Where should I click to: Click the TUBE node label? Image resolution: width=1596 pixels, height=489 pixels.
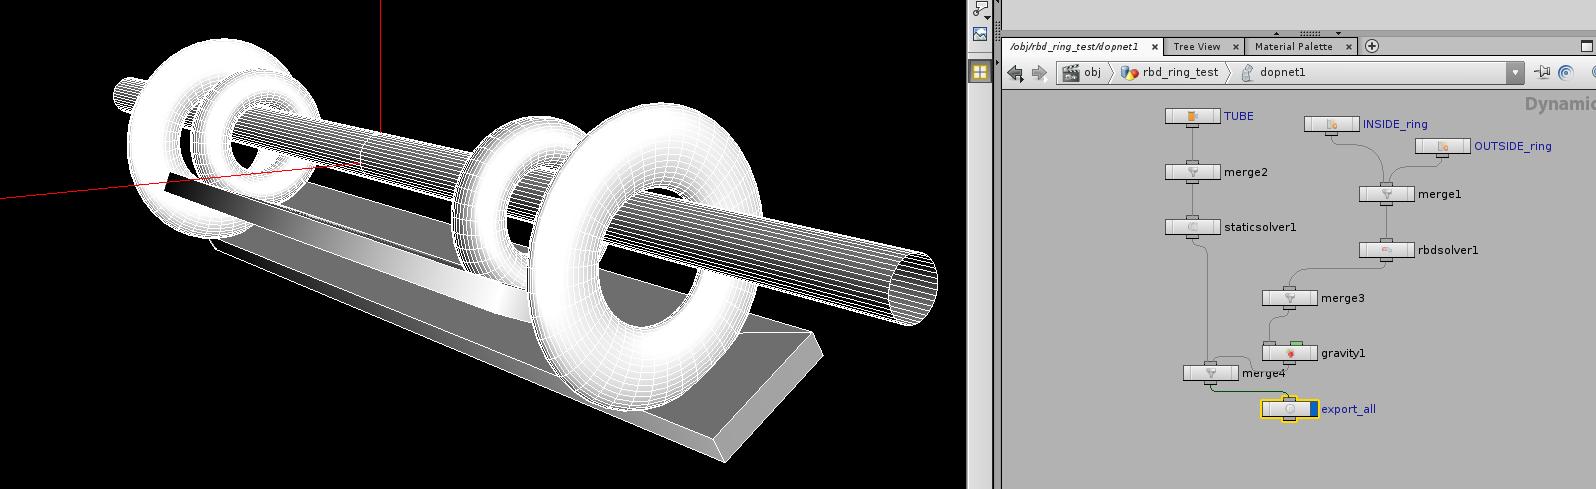coord(1238,117)
